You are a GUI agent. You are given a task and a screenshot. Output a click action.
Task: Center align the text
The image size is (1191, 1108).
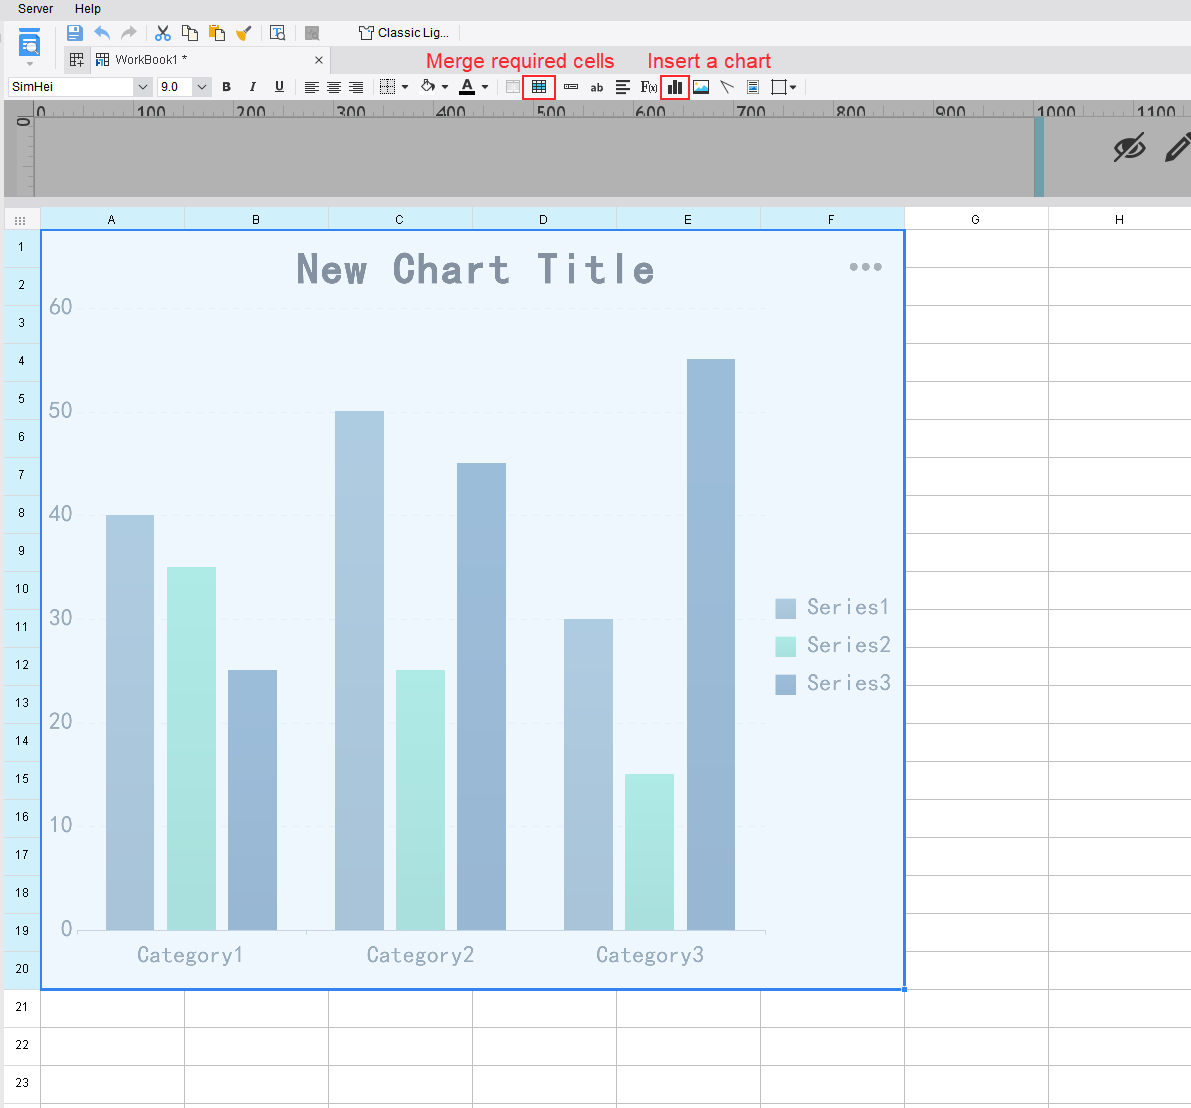(333, 87)
